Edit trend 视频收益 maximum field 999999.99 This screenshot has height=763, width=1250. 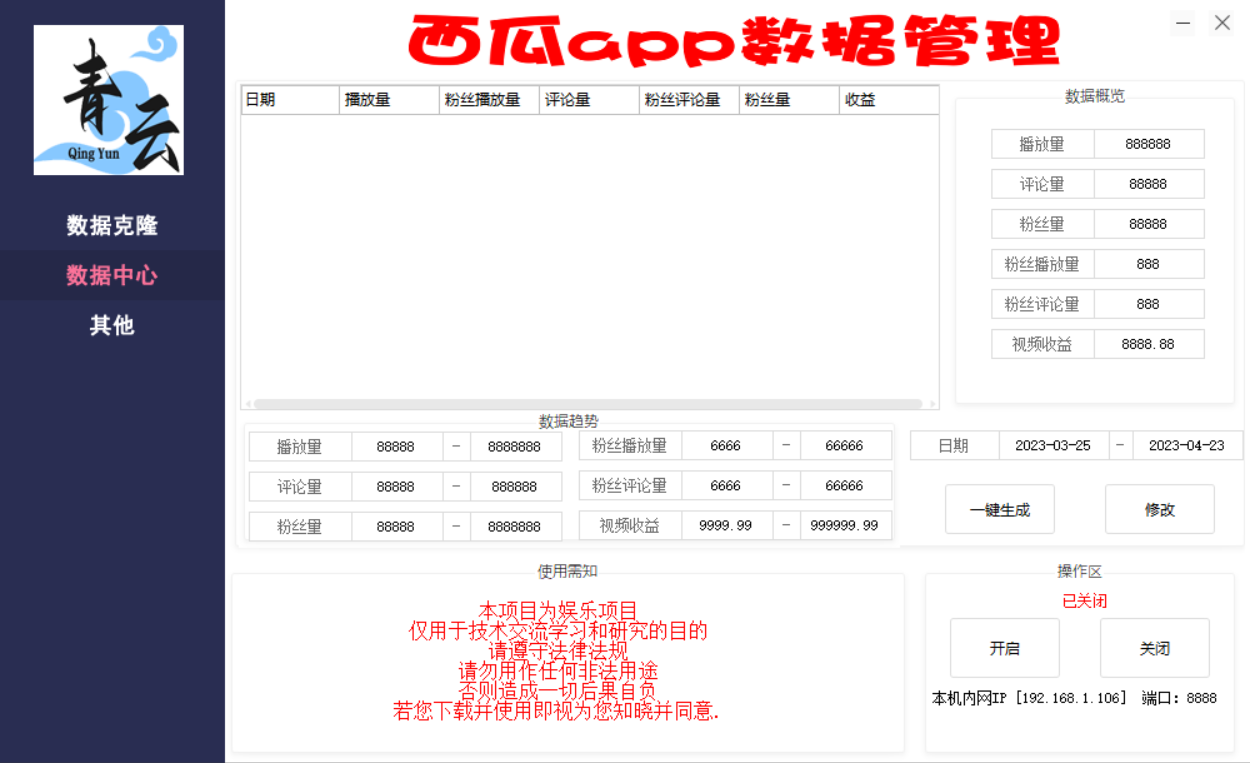(x=845, y=525)
